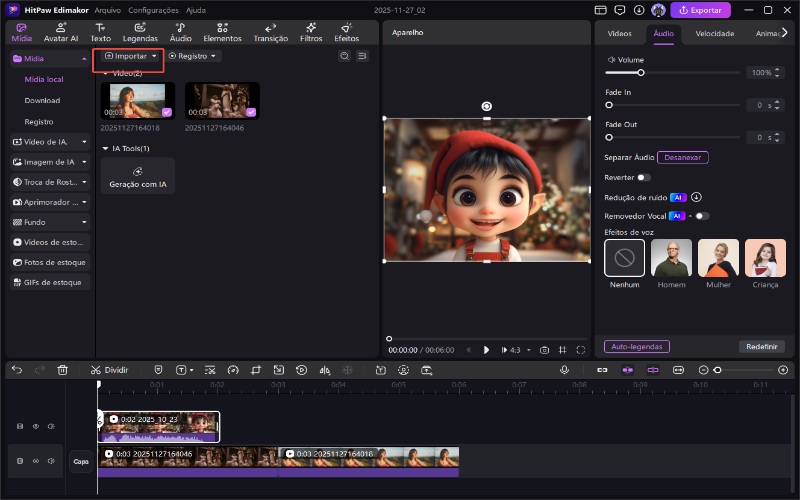Viewport: 800px width, 500px height.
Task: Switch to the Velocidade tab
Action: coord(715,33)
